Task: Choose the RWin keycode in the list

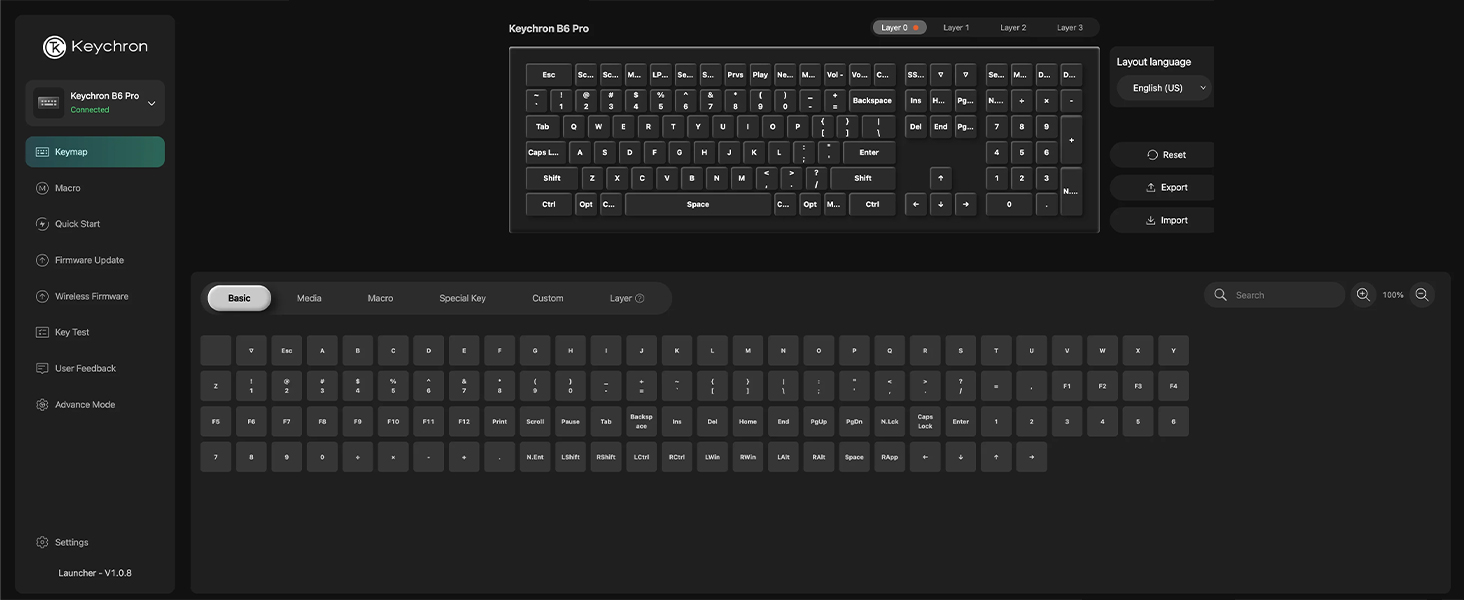Action: [x=748, y=457]
